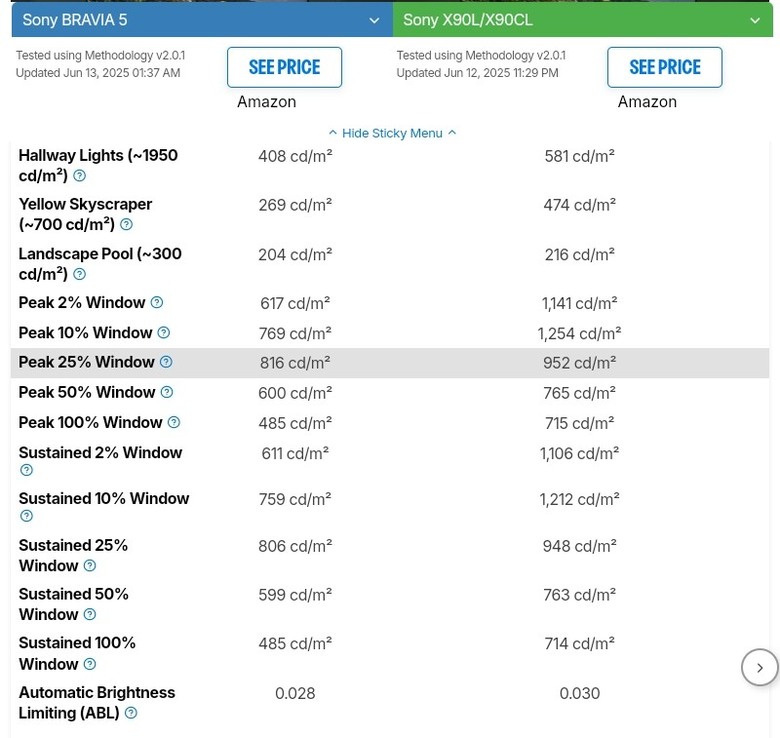This screenshot has height=738, width=780.
Task: Click the 408 cd/m² value
Action: pyautogui.click(x=295, y=156)
